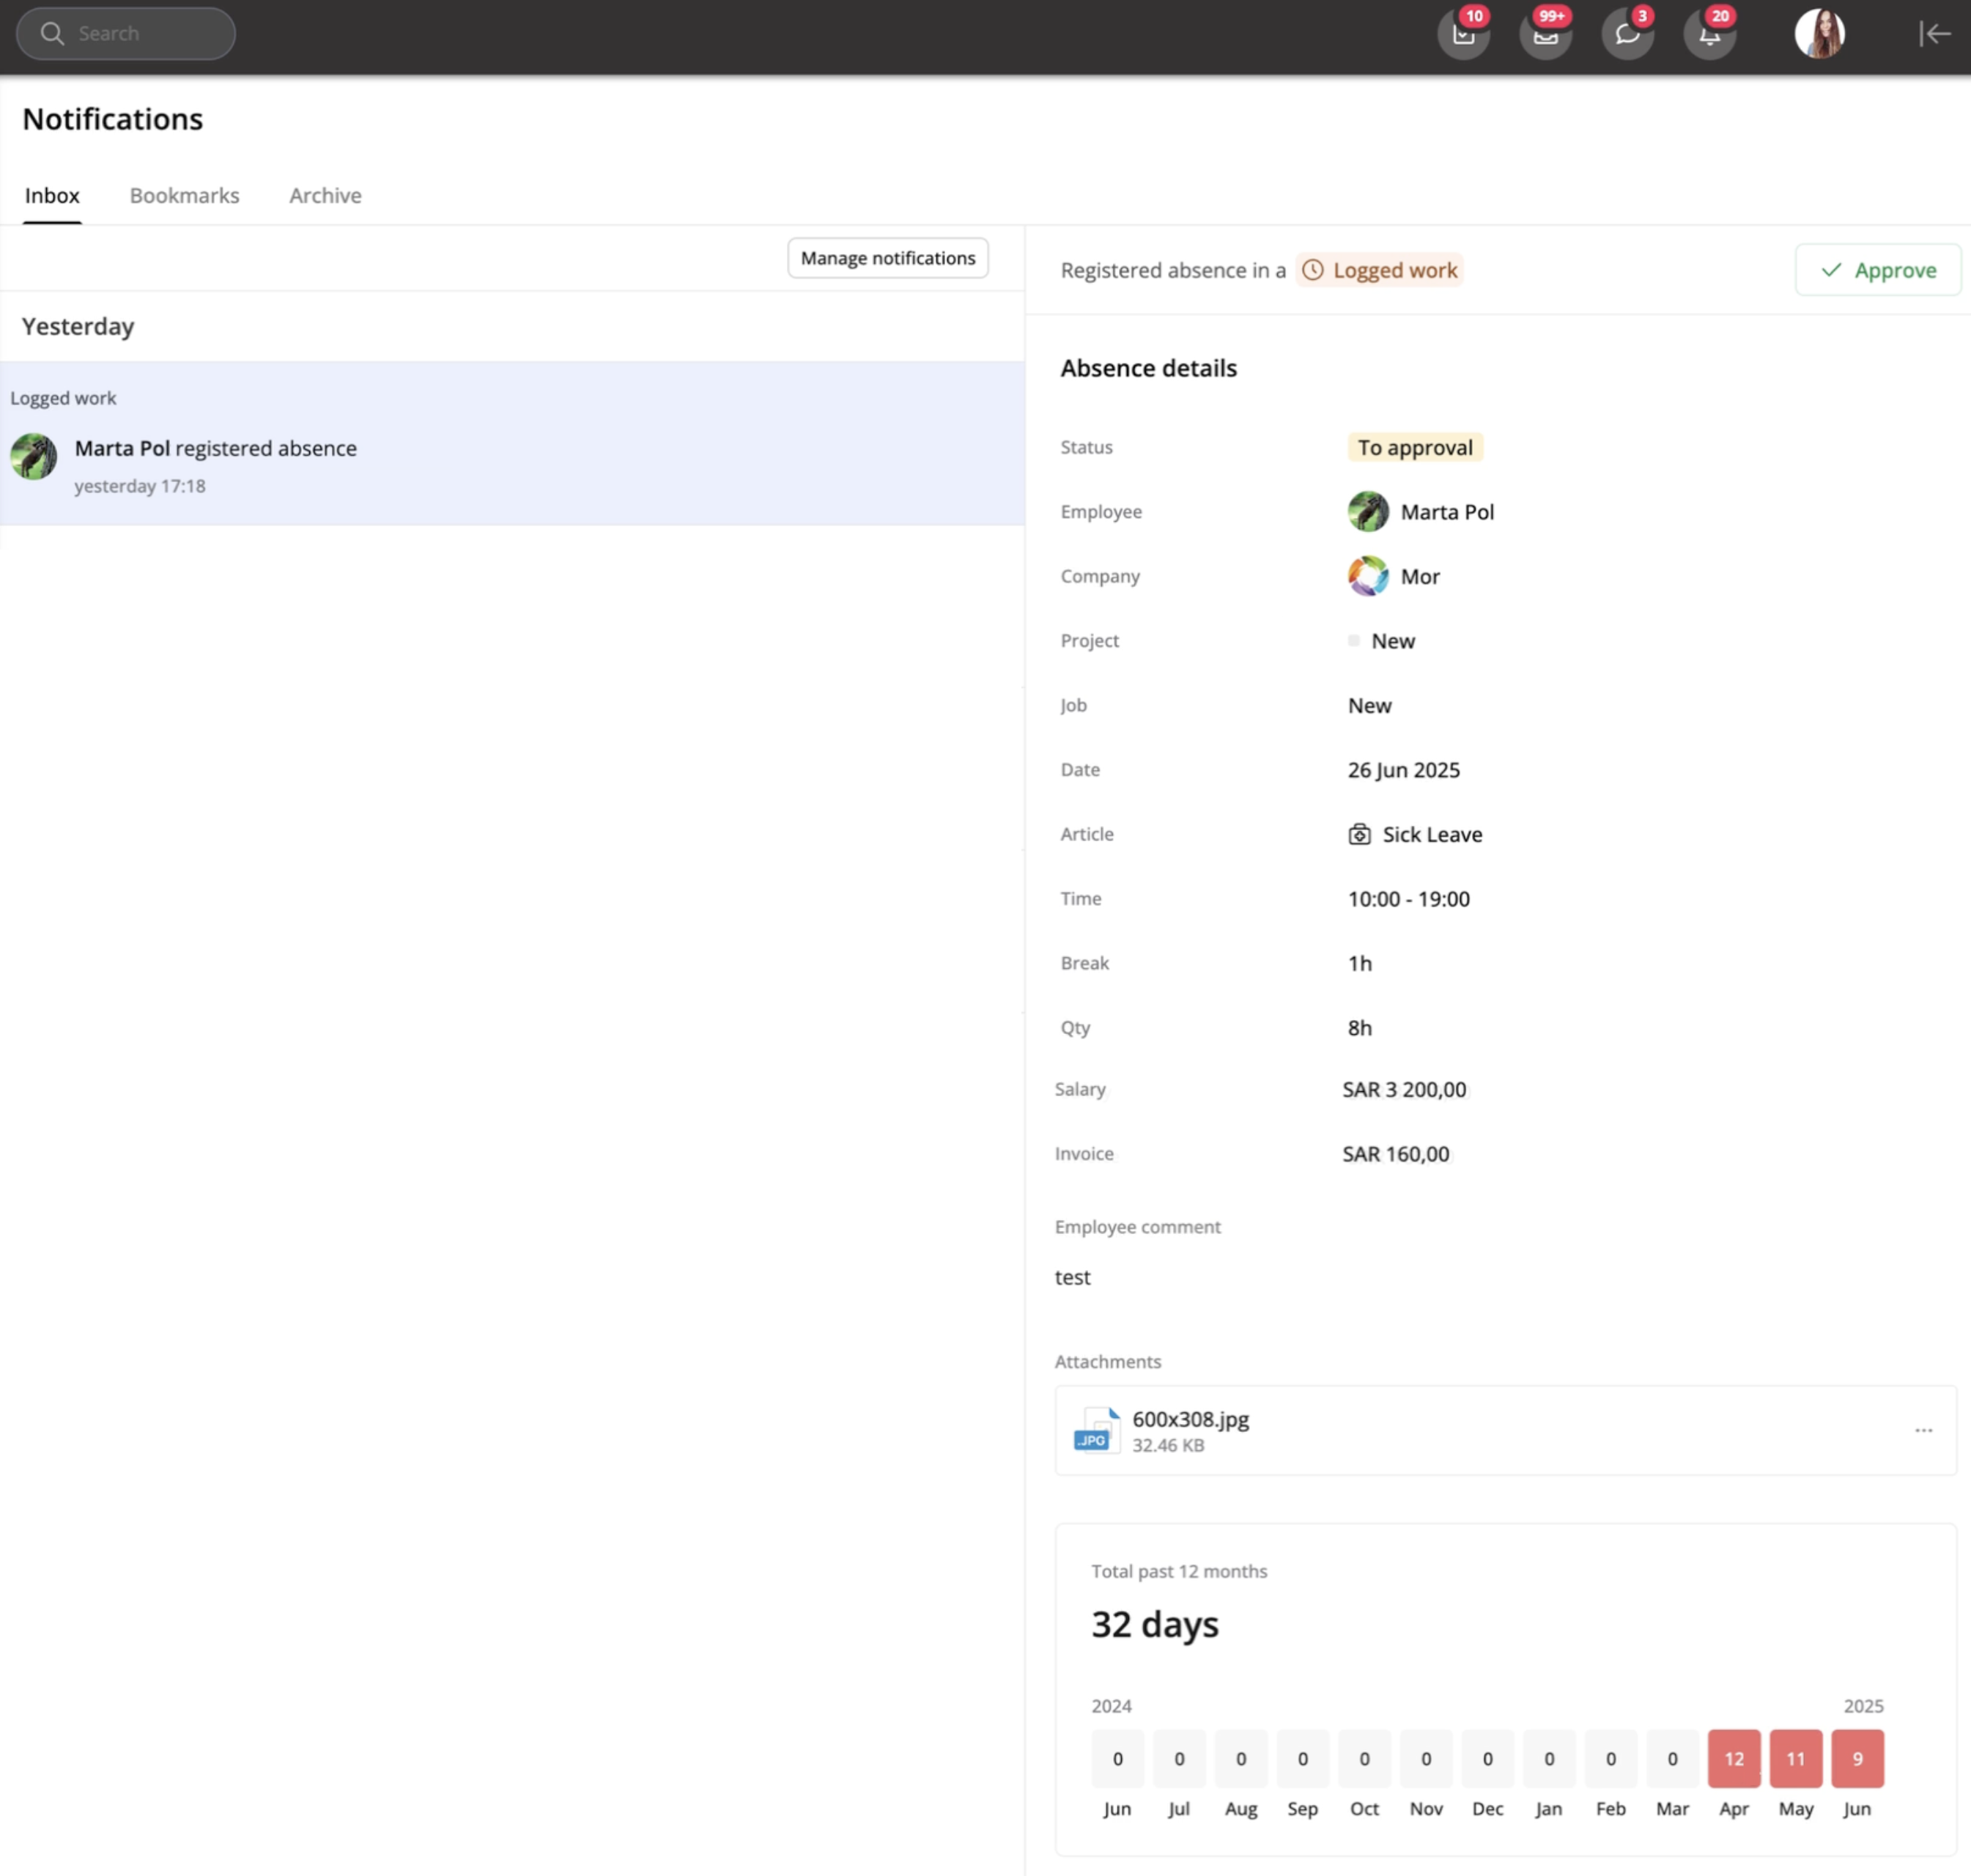Click the red May bar showing 11
Screen dimensions: 1971x1876
pos(1795,1758)
